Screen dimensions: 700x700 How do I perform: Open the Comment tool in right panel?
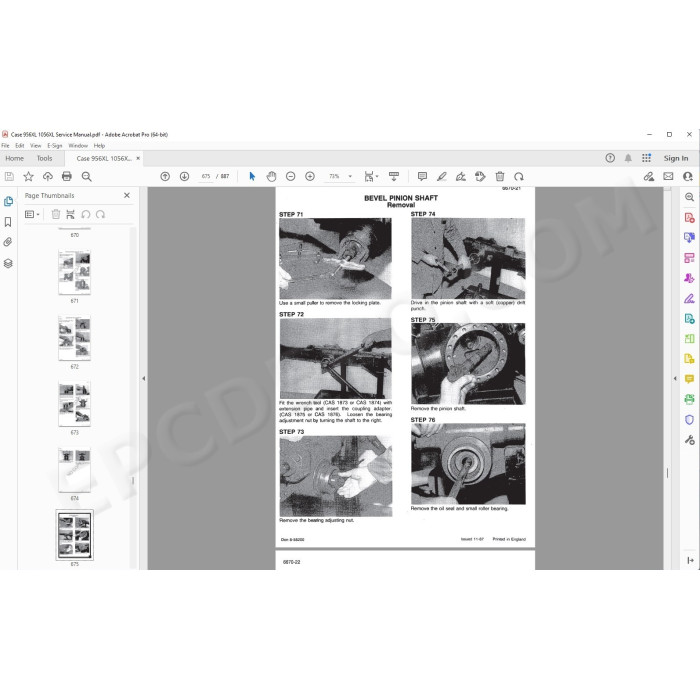689,379
